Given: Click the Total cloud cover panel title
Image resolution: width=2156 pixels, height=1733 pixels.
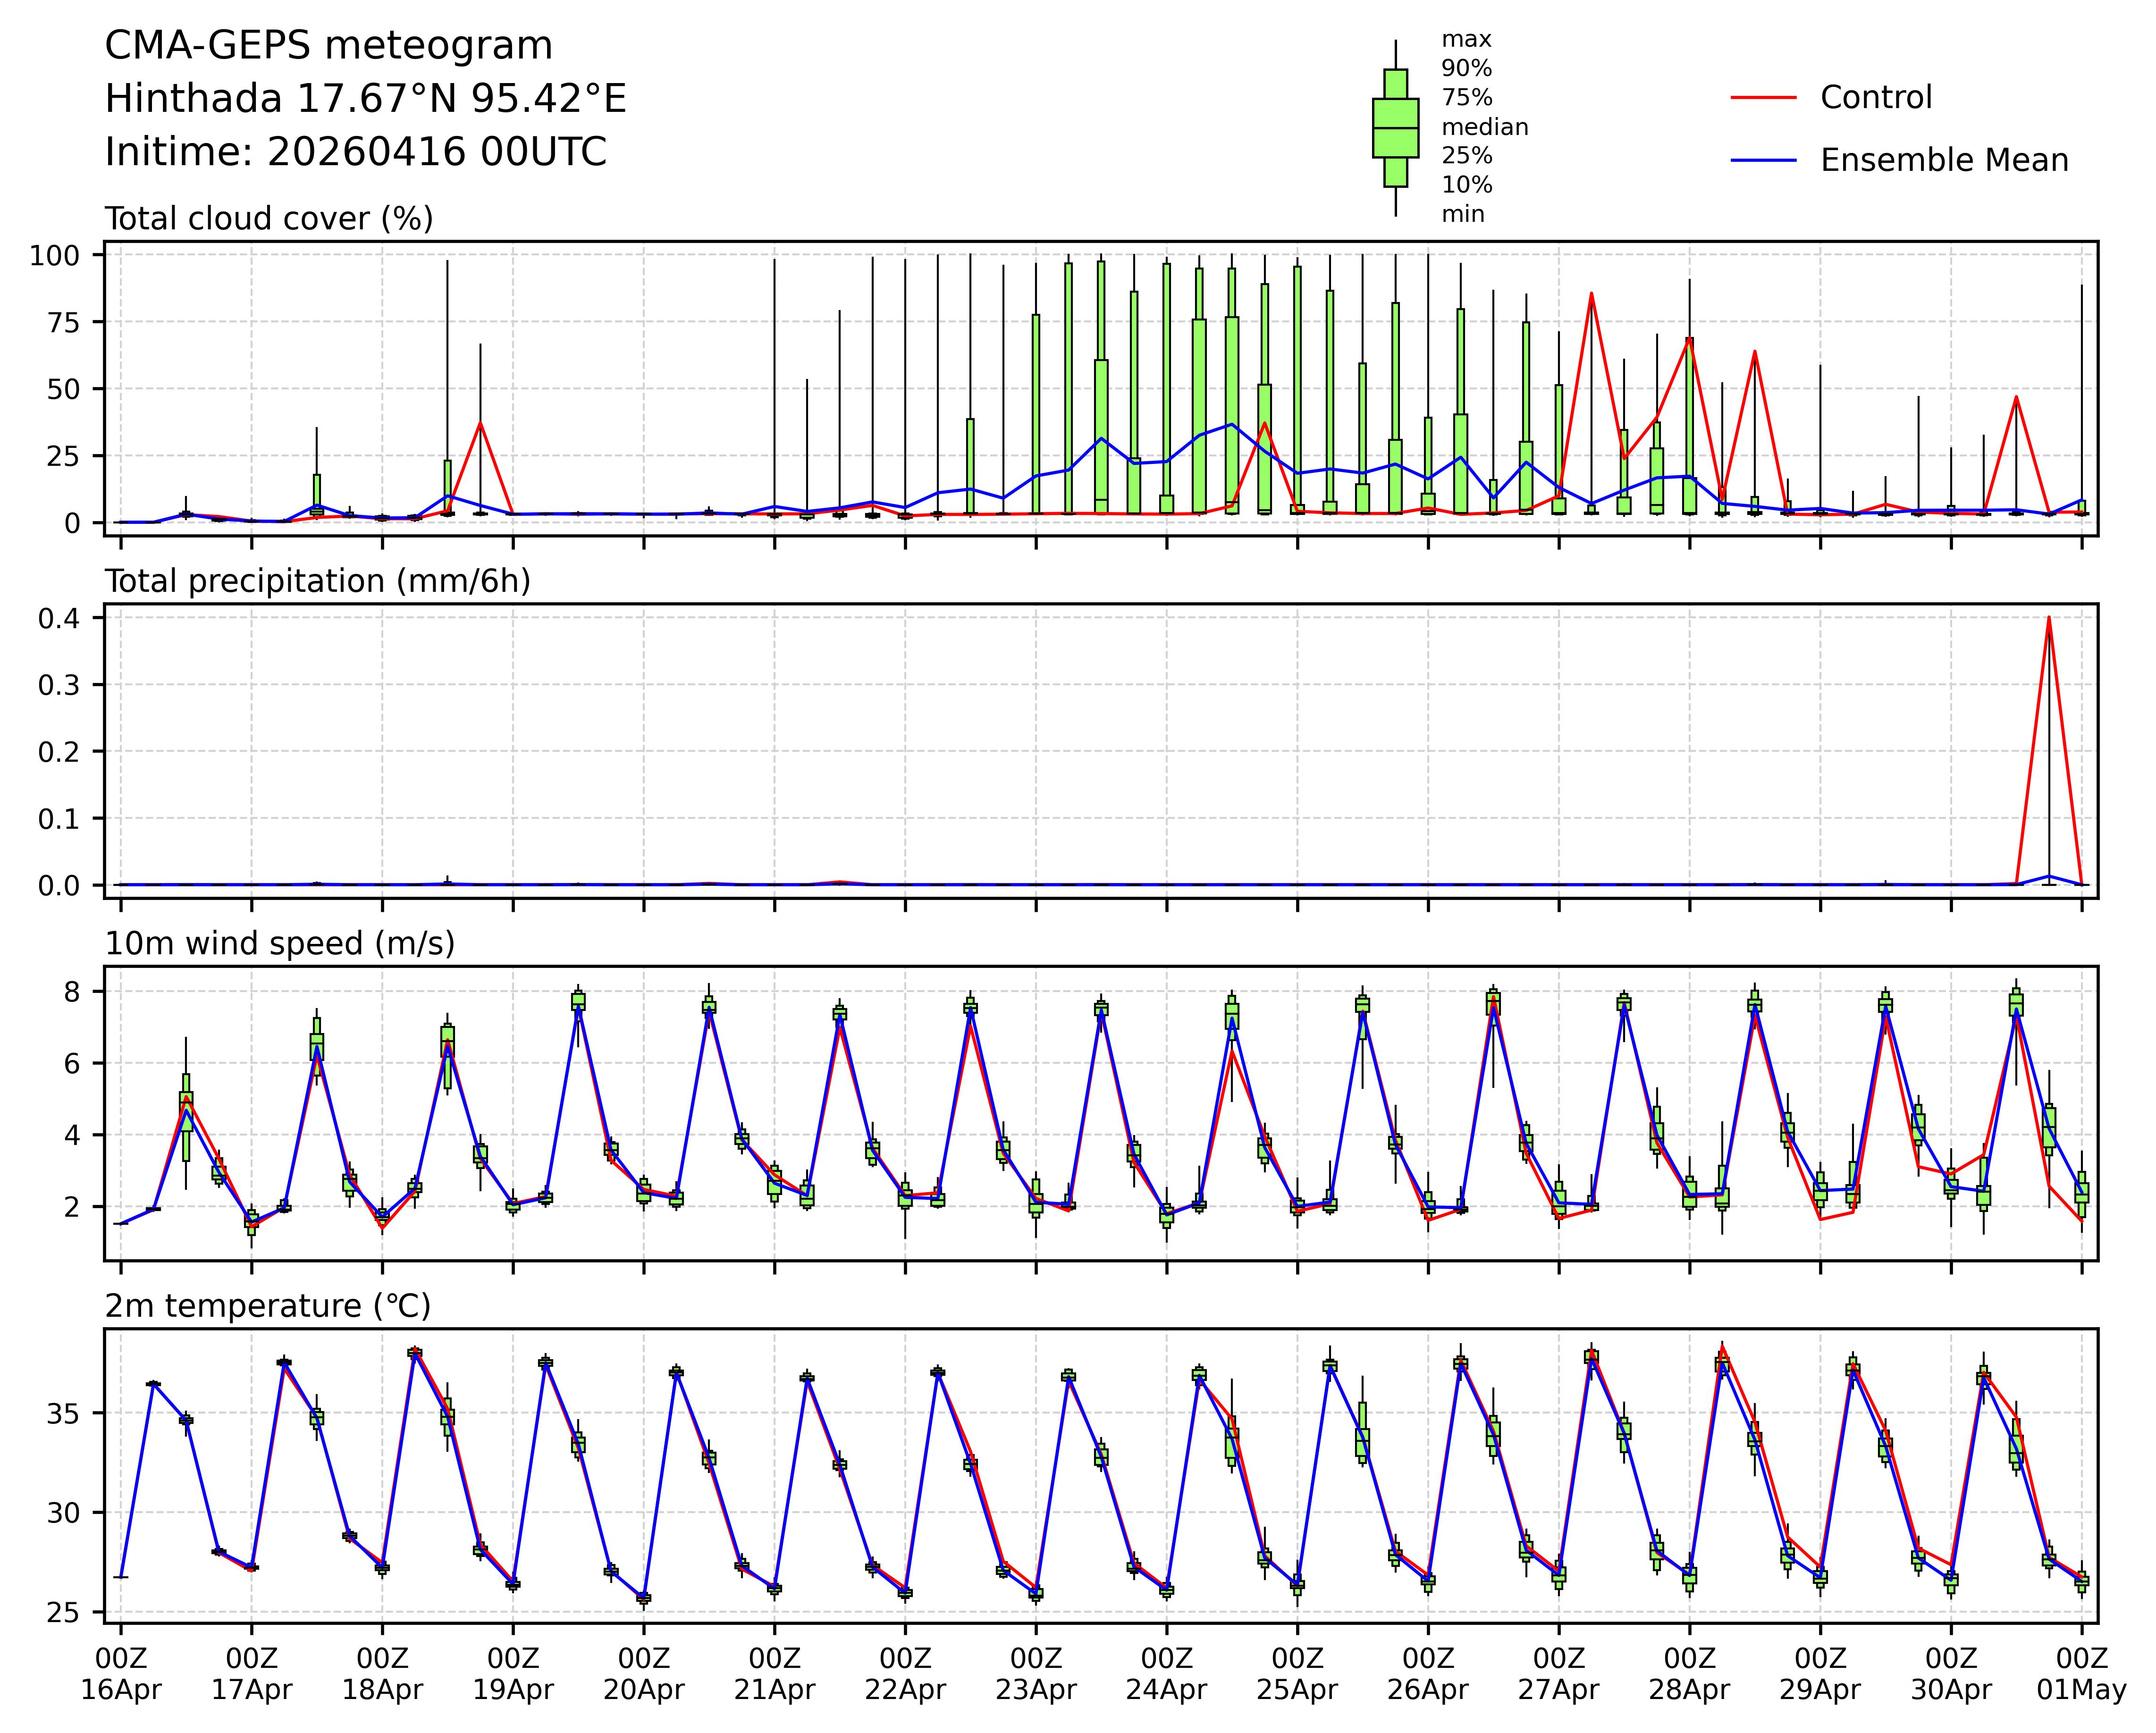Looking at the screenshot, I should (269, 219).
